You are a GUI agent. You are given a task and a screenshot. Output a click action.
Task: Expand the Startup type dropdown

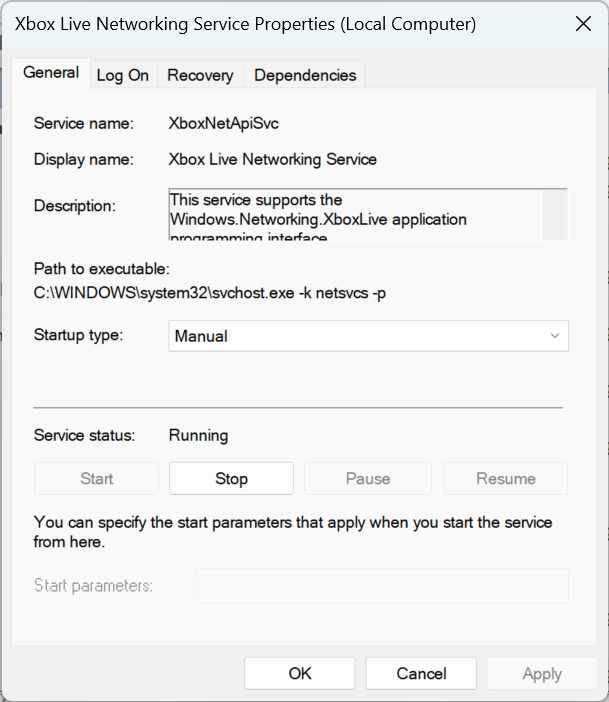369,336
